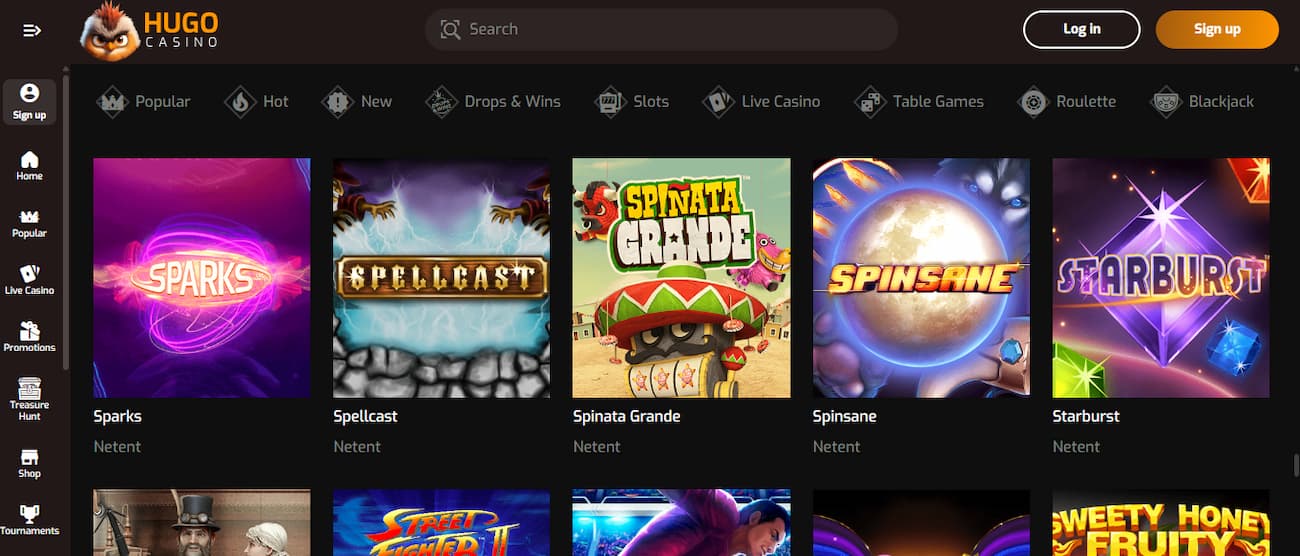1300x556 pixels.
Task: Open the Sparks game thumbnail
Action: point(202,278)
